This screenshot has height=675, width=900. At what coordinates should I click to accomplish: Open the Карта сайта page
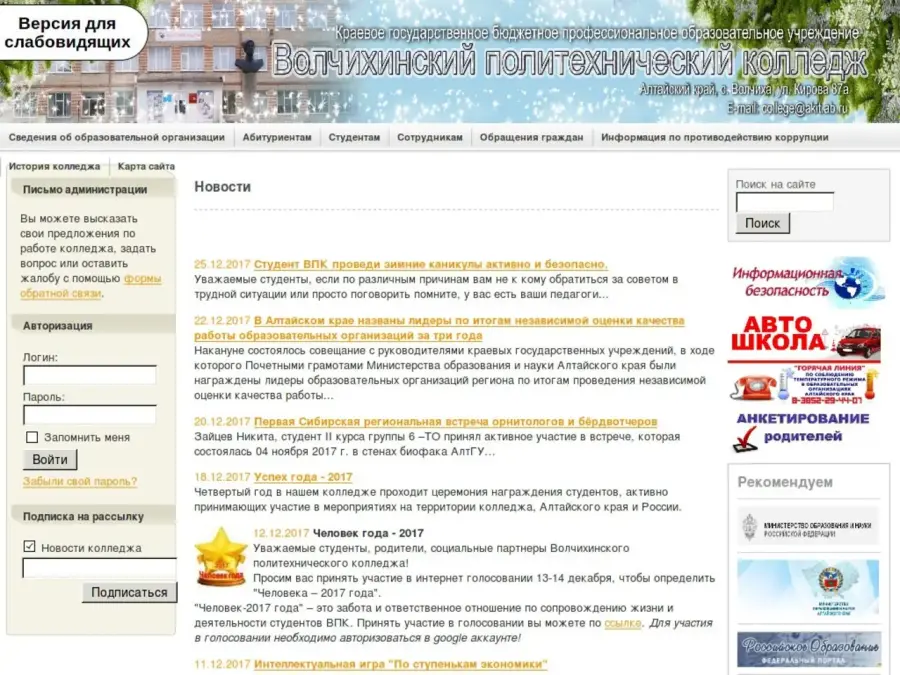pos(146,166)
